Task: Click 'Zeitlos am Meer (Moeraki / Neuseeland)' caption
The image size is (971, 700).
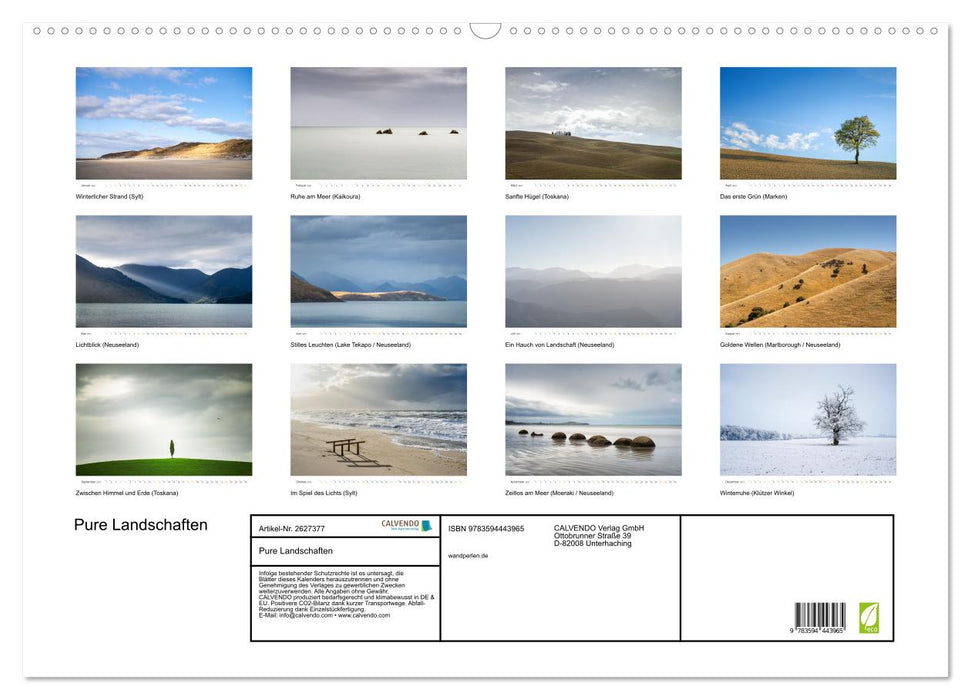Action: (559, 493)
